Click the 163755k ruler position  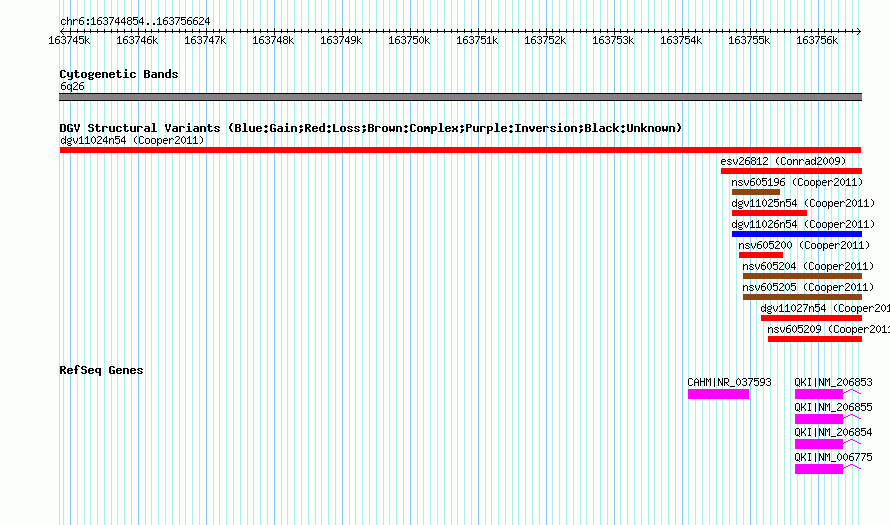[x=749, y=40]
